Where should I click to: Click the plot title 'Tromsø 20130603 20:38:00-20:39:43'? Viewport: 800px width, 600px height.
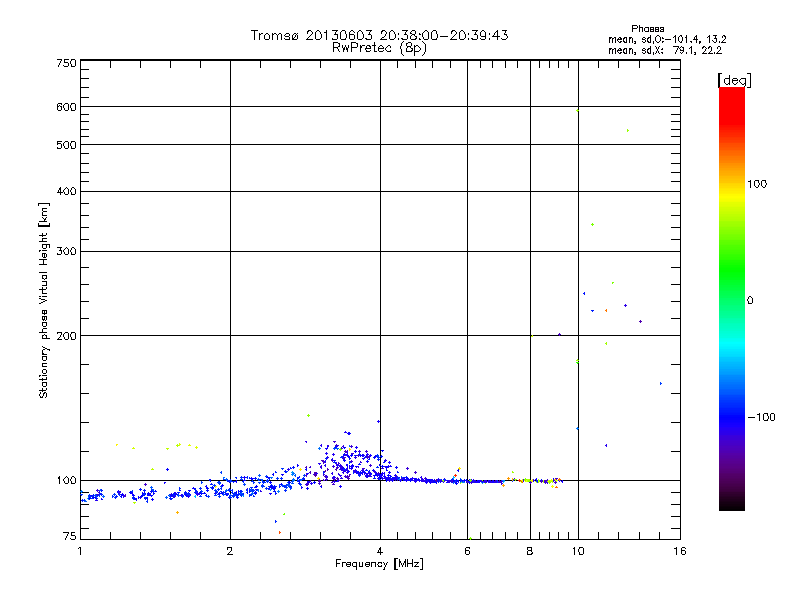tap(379, 35)
